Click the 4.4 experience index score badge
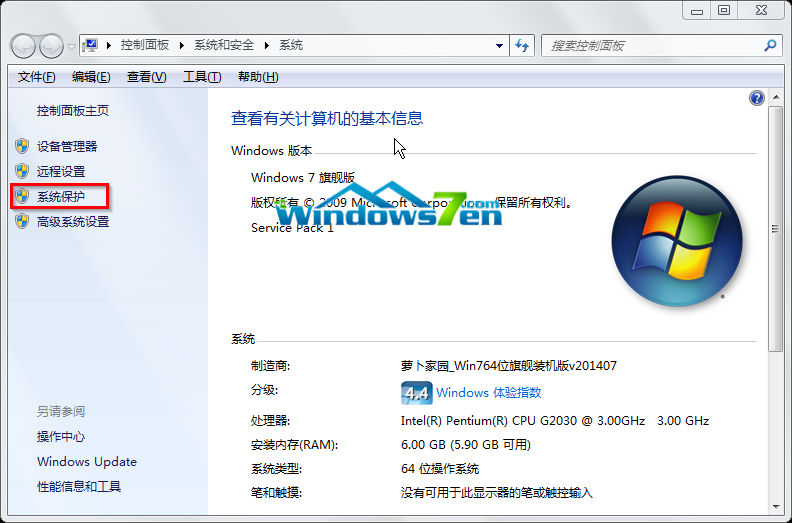 point(415,392)
